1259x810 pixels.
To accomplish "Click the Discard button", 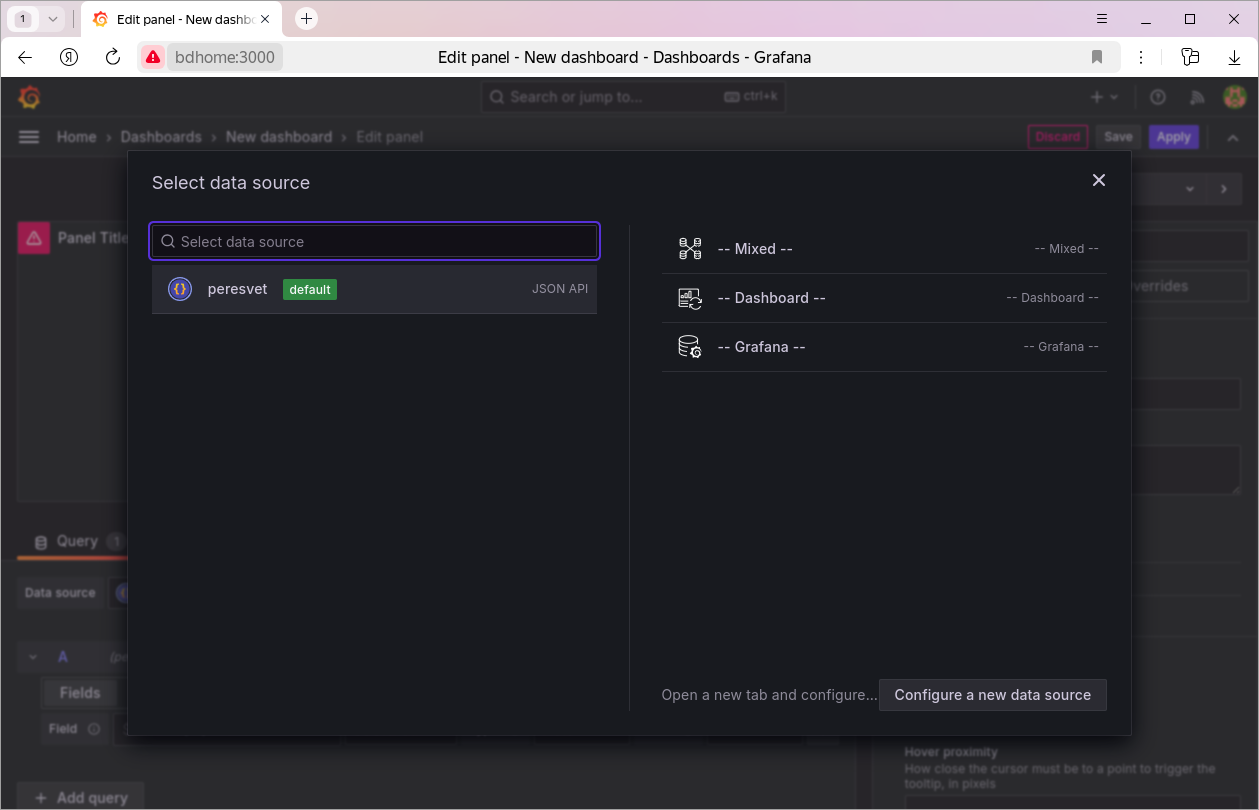I will [1058, 137].
